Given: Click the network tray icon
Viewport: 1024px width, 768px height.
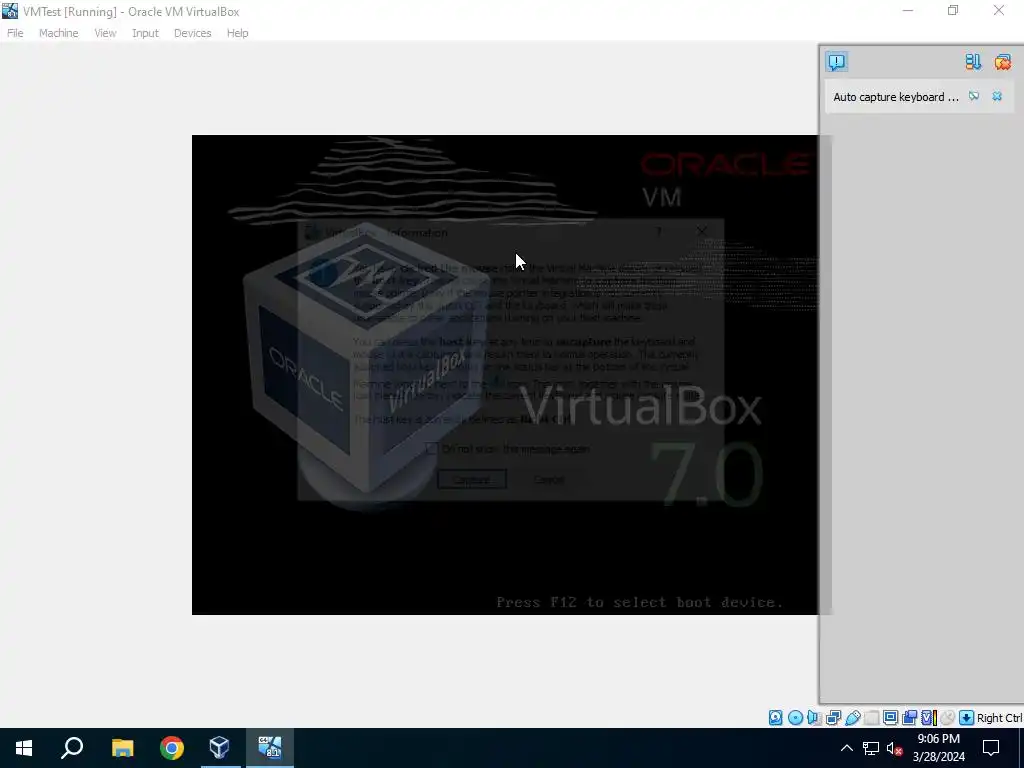Looking at the screenshot, I should [x=871, y=748].
